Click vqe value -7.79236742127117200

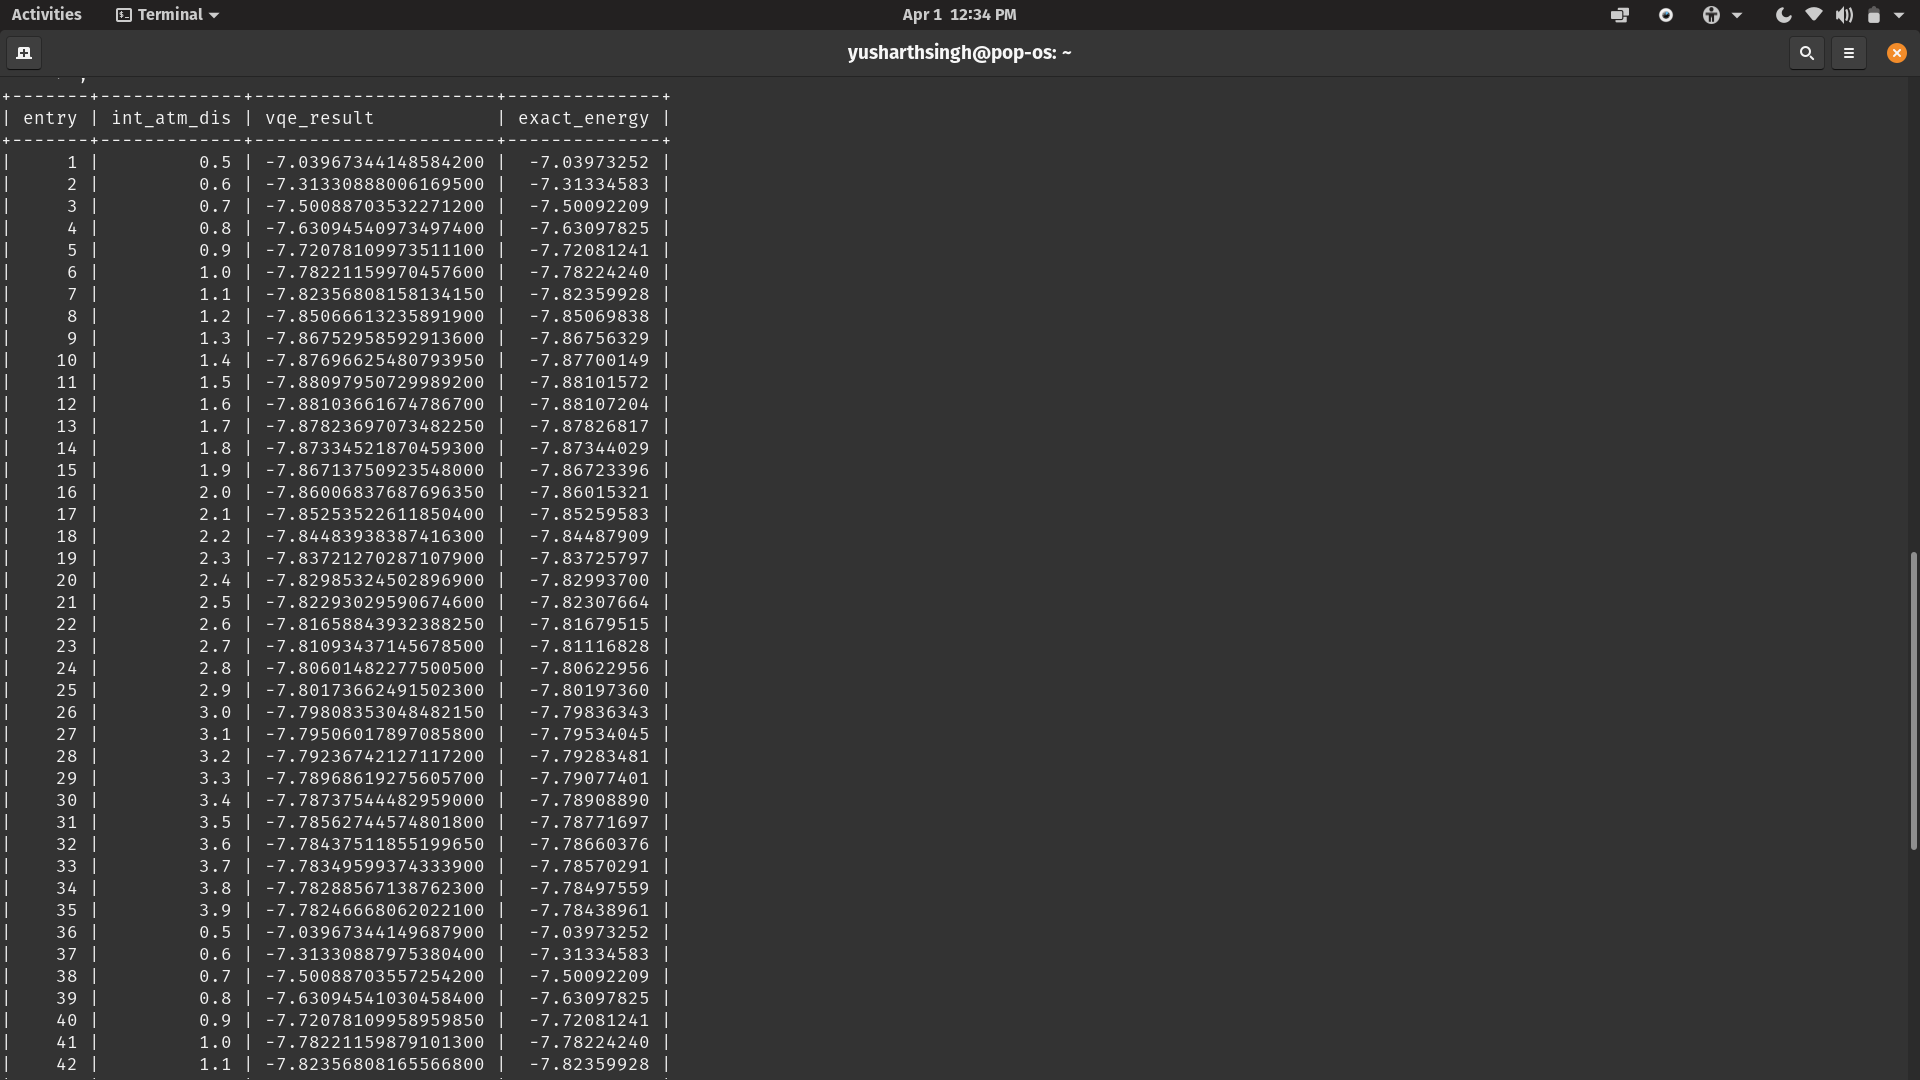375,756
